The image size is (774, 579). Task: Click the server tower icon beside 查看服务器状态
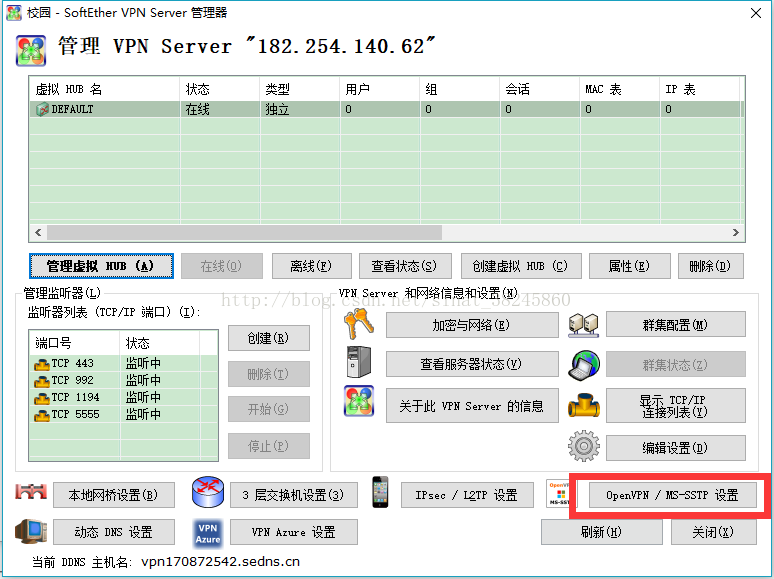357,363
